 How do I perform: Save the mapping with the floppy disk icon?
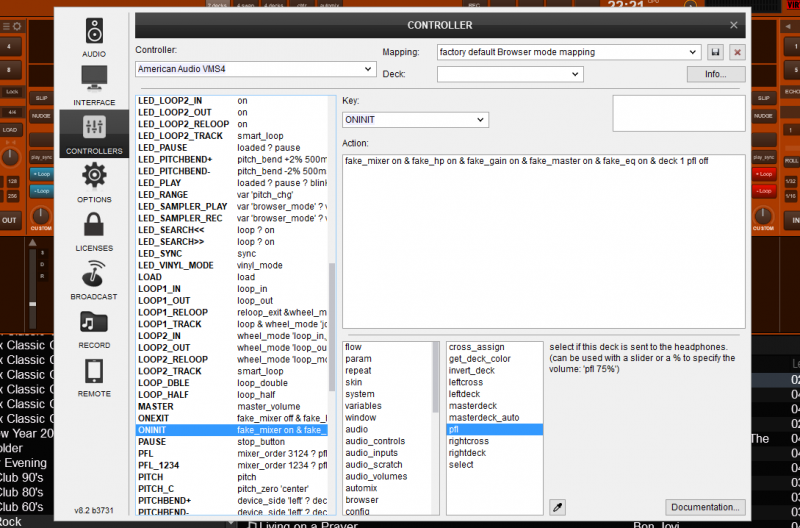coord(715,52)
